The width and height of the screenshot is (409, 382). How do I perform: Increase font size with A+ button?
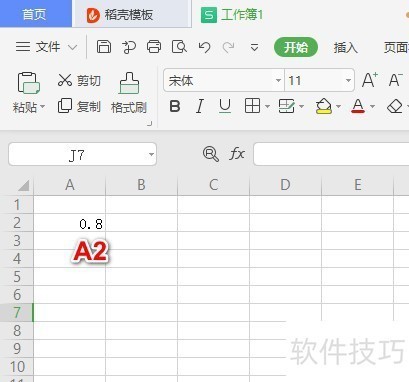[370, 80]
